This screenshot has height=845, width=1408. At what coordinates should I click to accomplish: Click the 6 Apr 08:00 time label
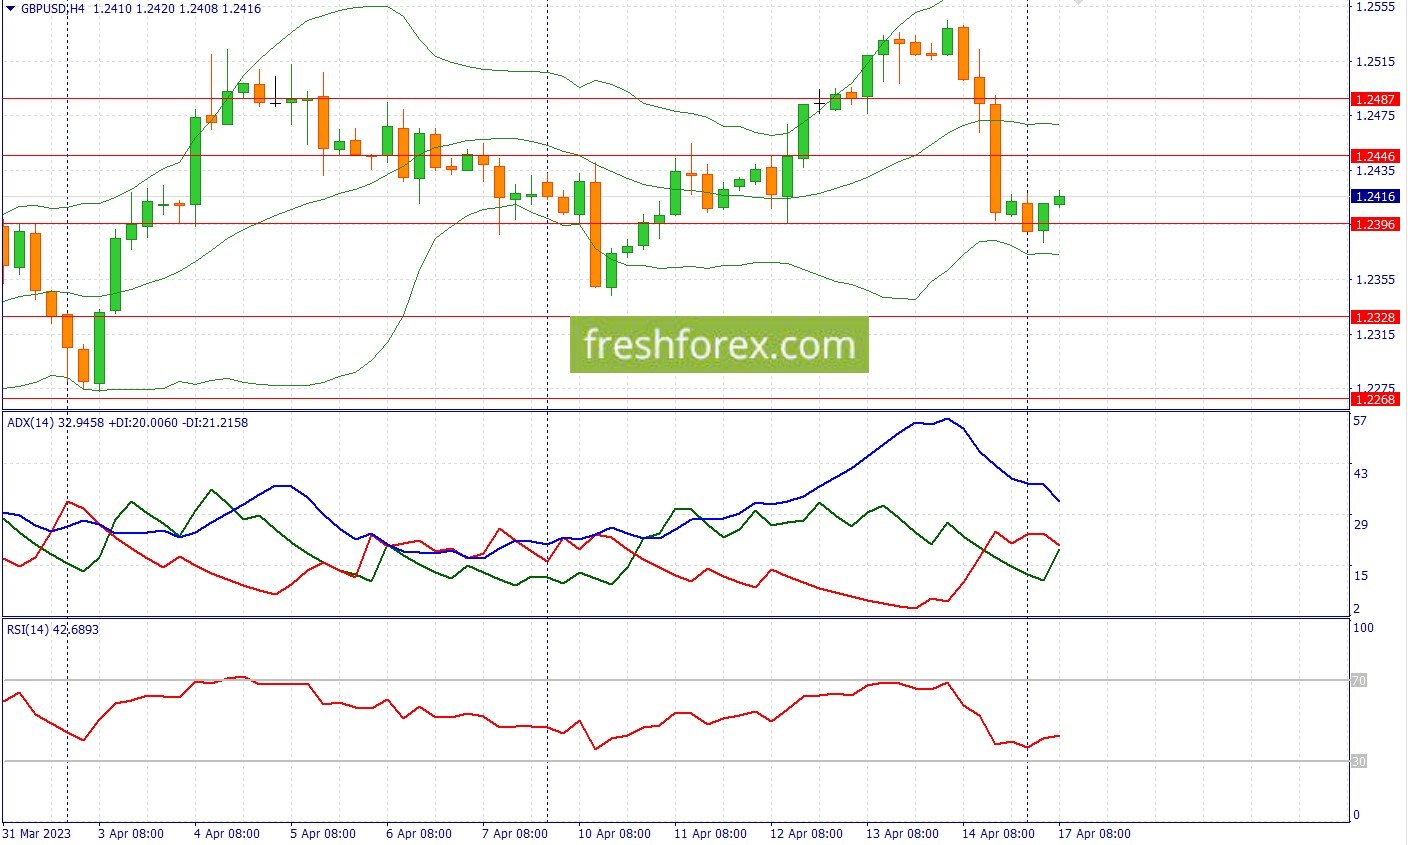(x=419, y=834)
